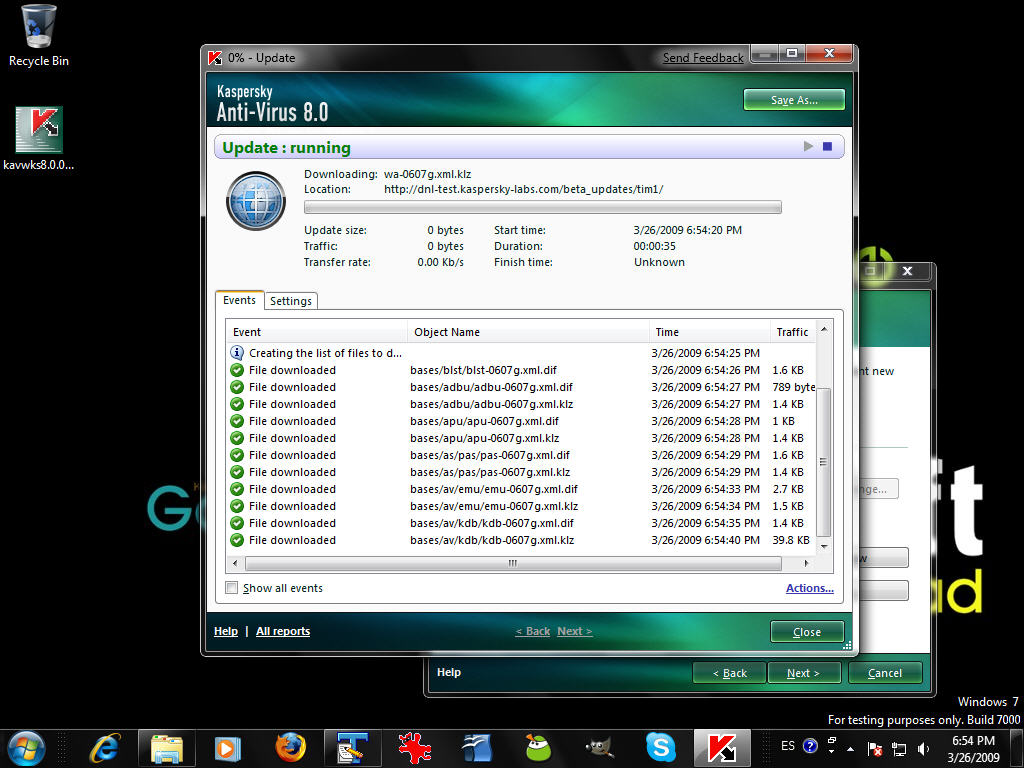Image resolution: width=1024 pixels, height=768 pixels.
Task: Click the 'Next >' button in the background wizard window
Action: tap(804, 673)
